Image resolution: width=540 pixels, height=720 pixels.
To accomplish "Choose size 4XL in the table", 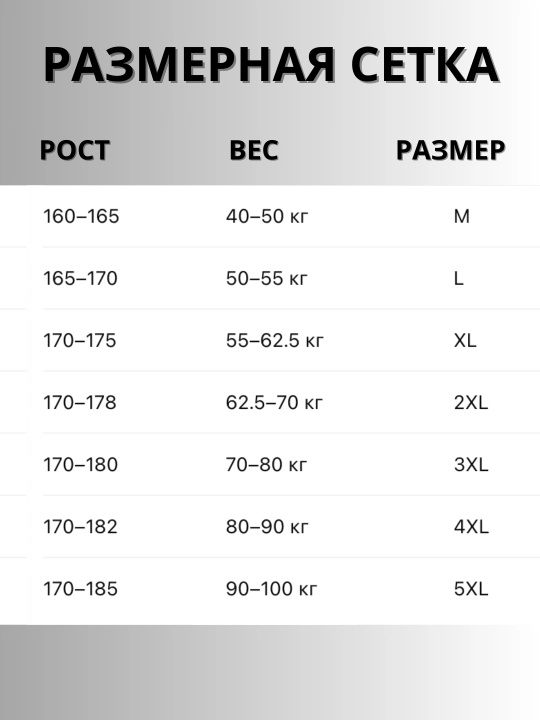I will 471,527.
